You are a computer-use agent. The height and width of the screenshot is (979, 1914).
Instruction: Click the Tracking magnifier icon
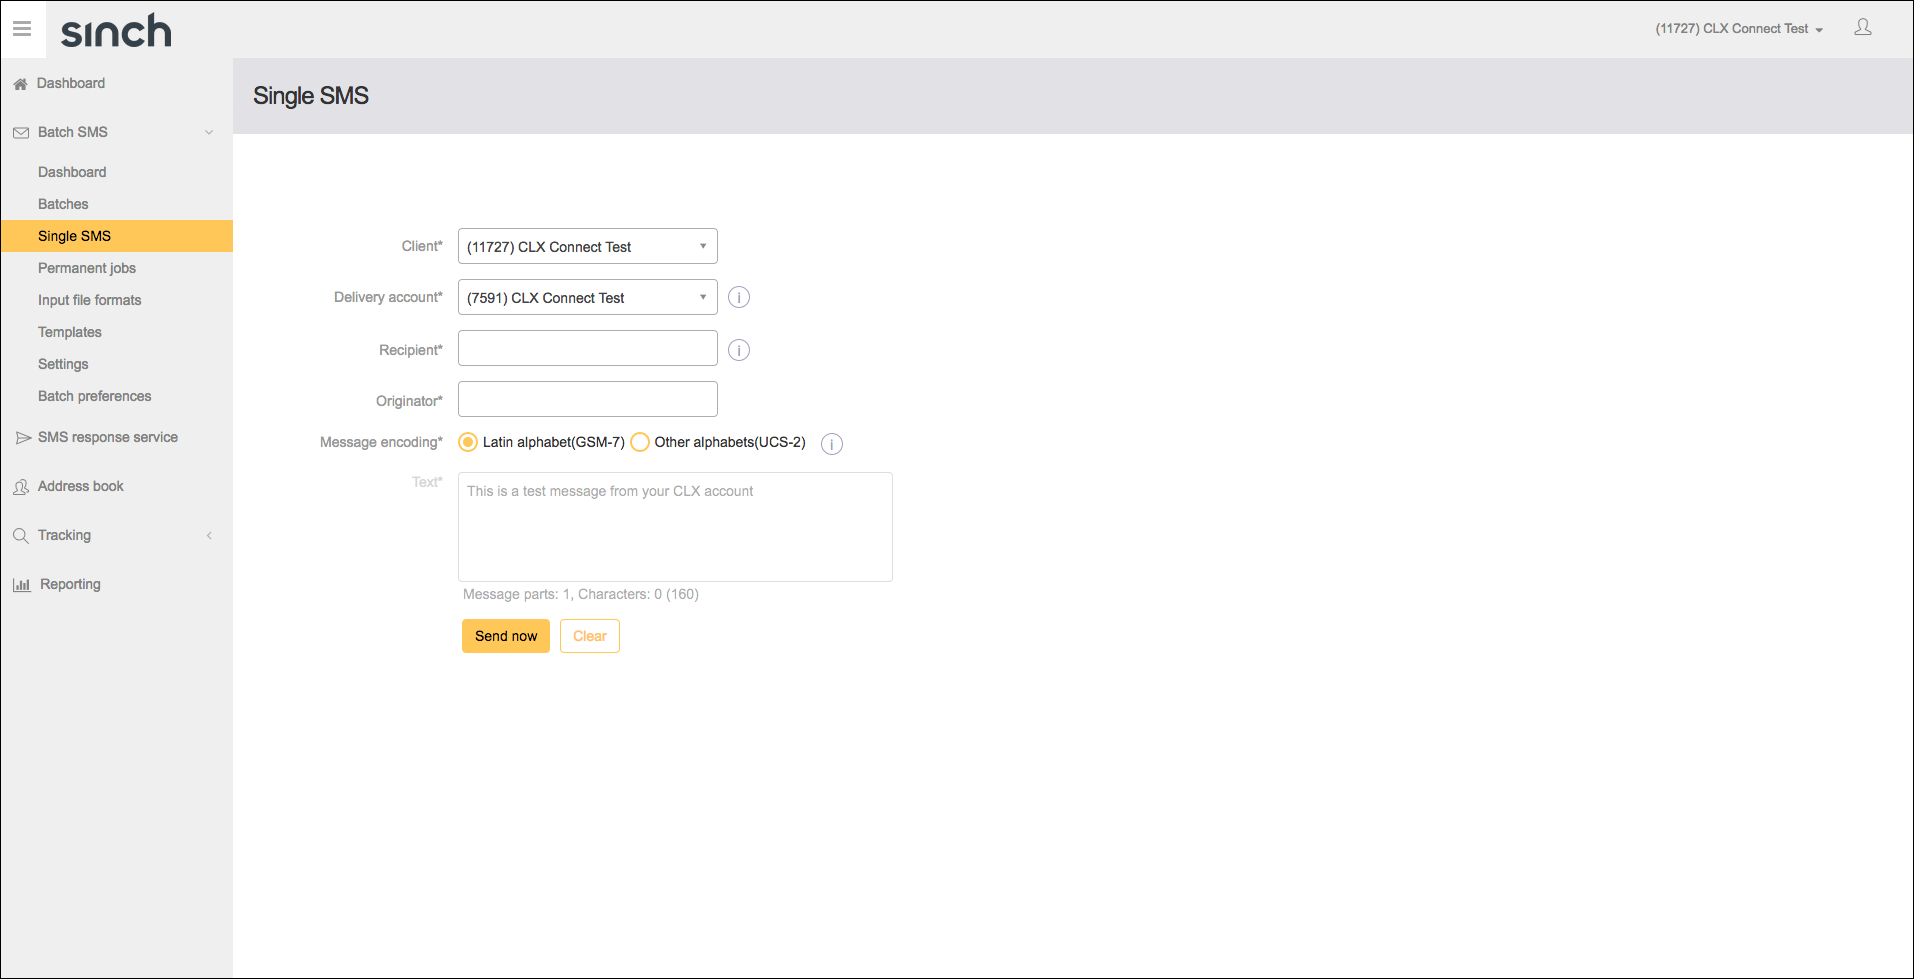click(21, 535)
